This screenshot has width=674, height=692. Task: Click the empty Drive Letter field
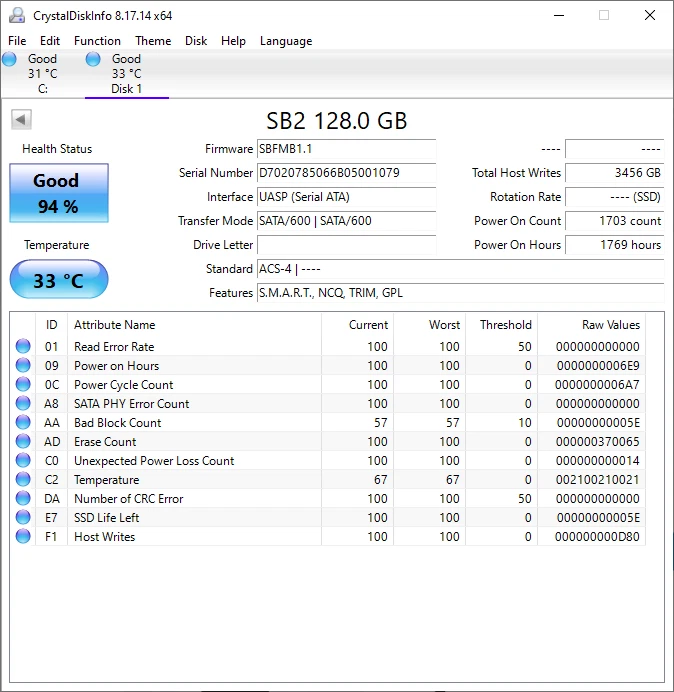[346, 245]
